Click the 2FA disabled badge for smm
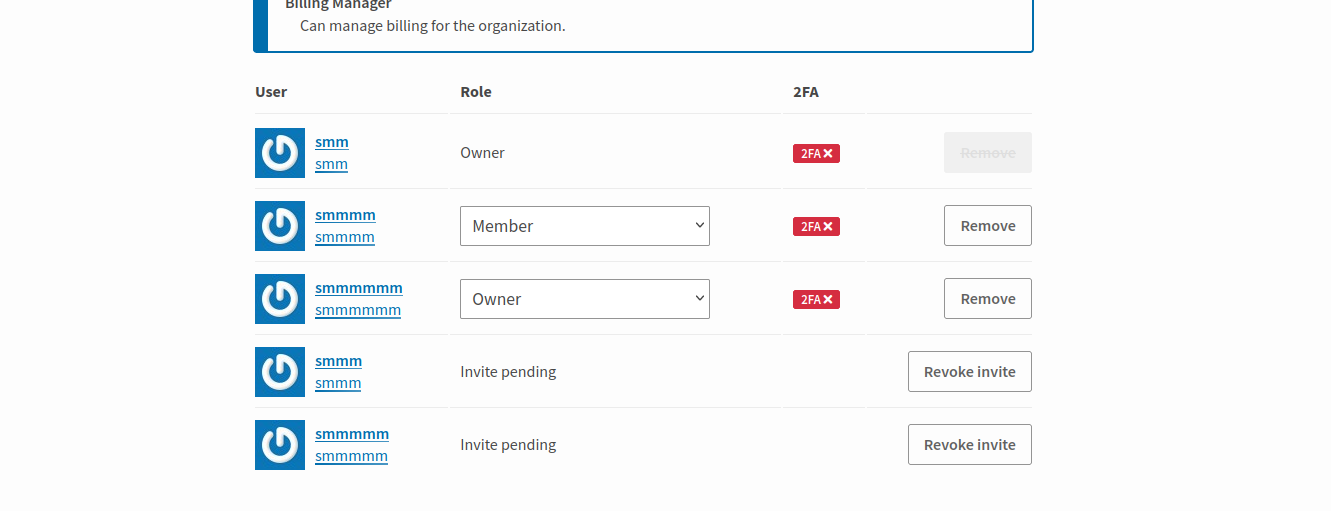 pos(816,153)
